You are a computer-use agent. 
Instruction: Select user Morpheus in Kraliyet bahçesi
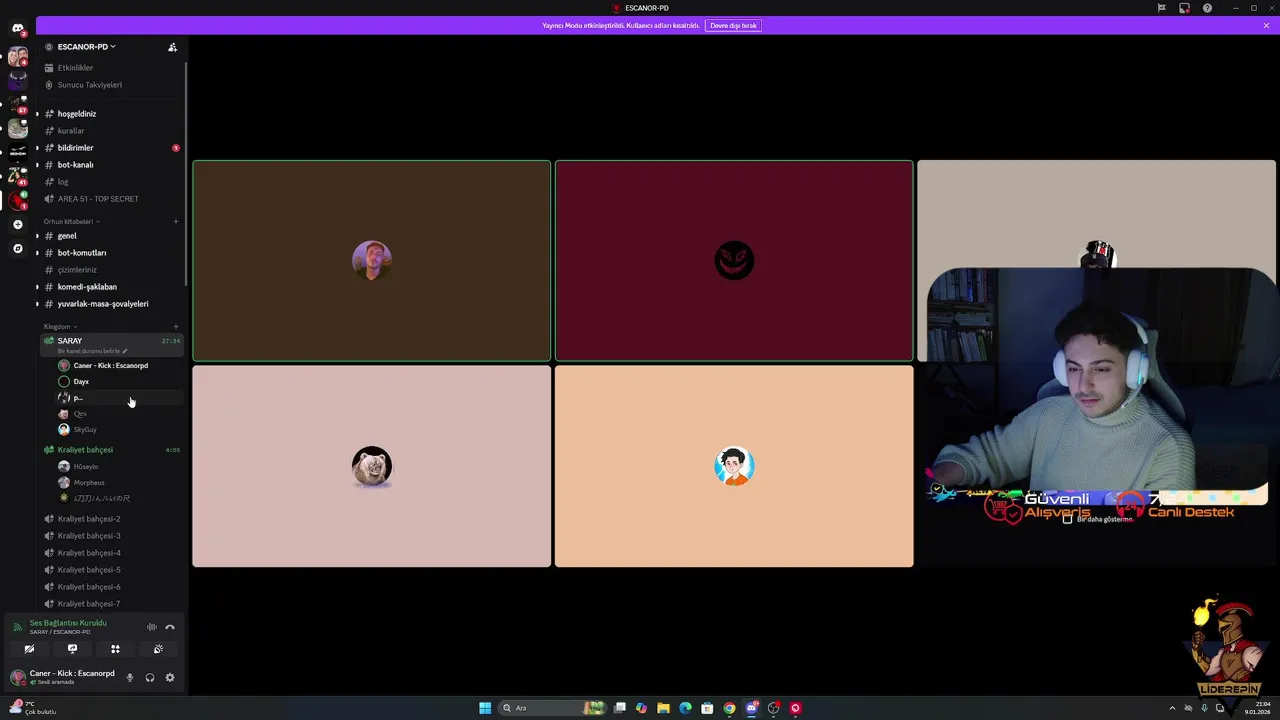point(88,483)
